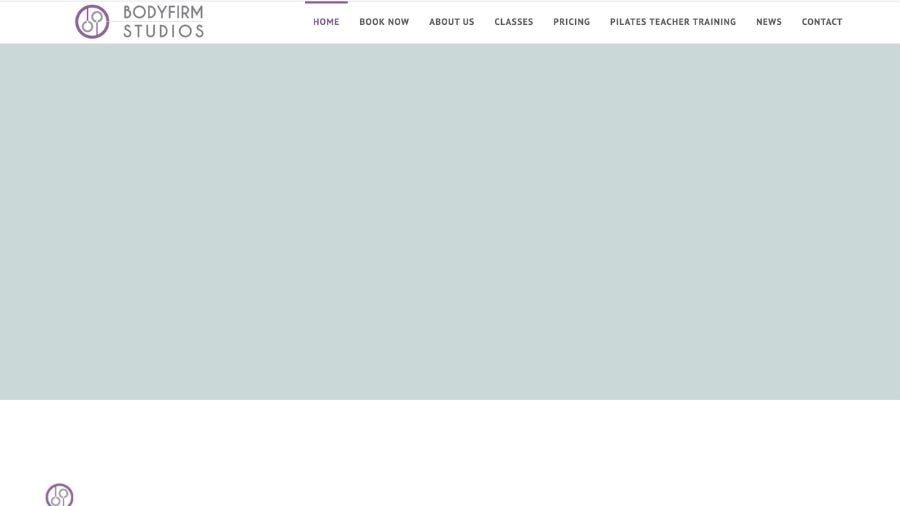Open the Home menu item

326,22
